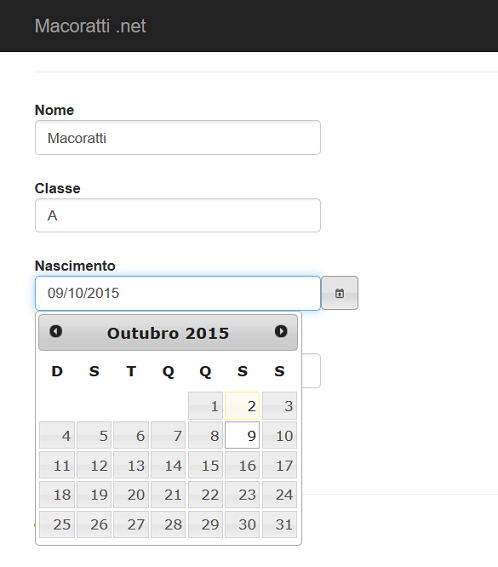Pick day 4 in the datepicker
Viewport: 498px width, 567px height.
(x=57, y=435)
